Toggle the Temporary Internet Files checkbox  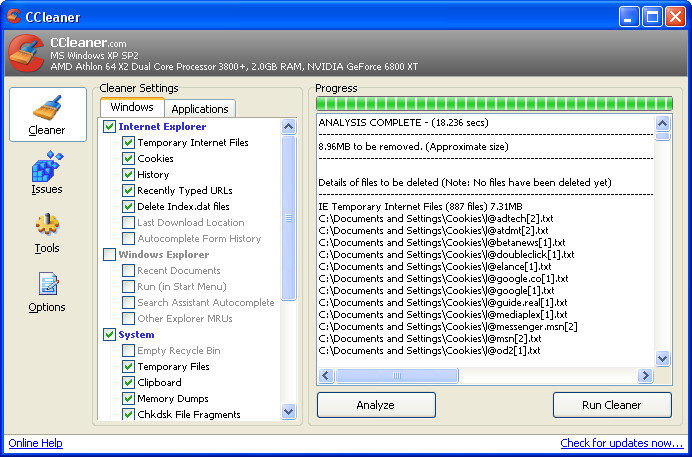click(128, 142)
